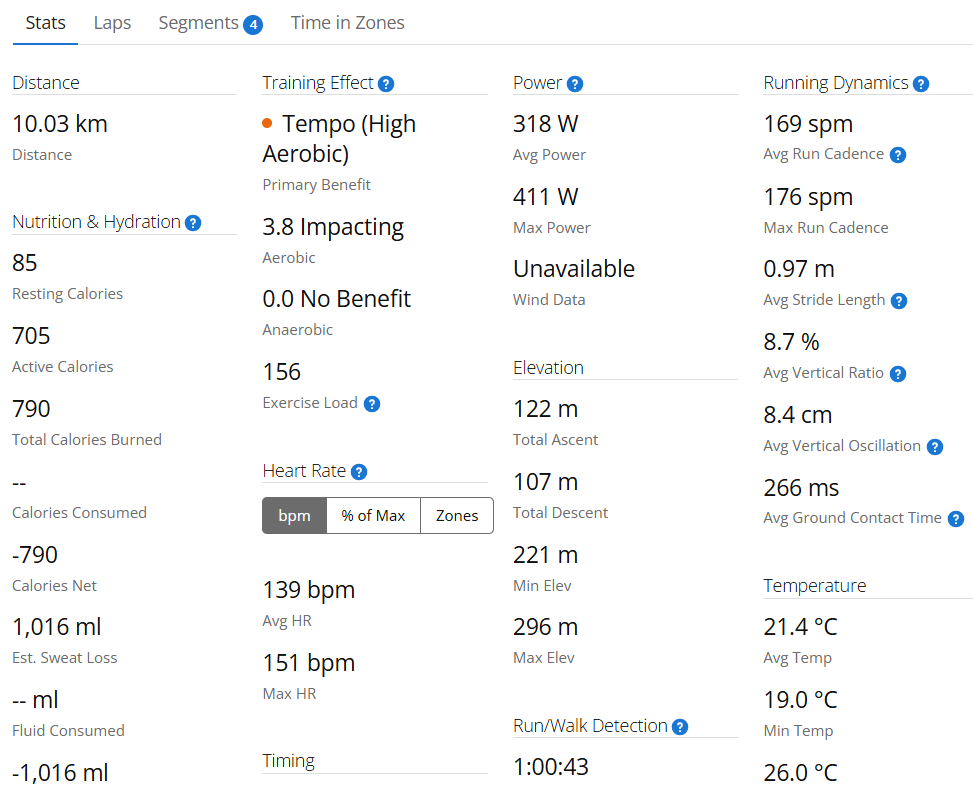Click the Segments count badge
973x785 pixels.
tap(253, 24)
